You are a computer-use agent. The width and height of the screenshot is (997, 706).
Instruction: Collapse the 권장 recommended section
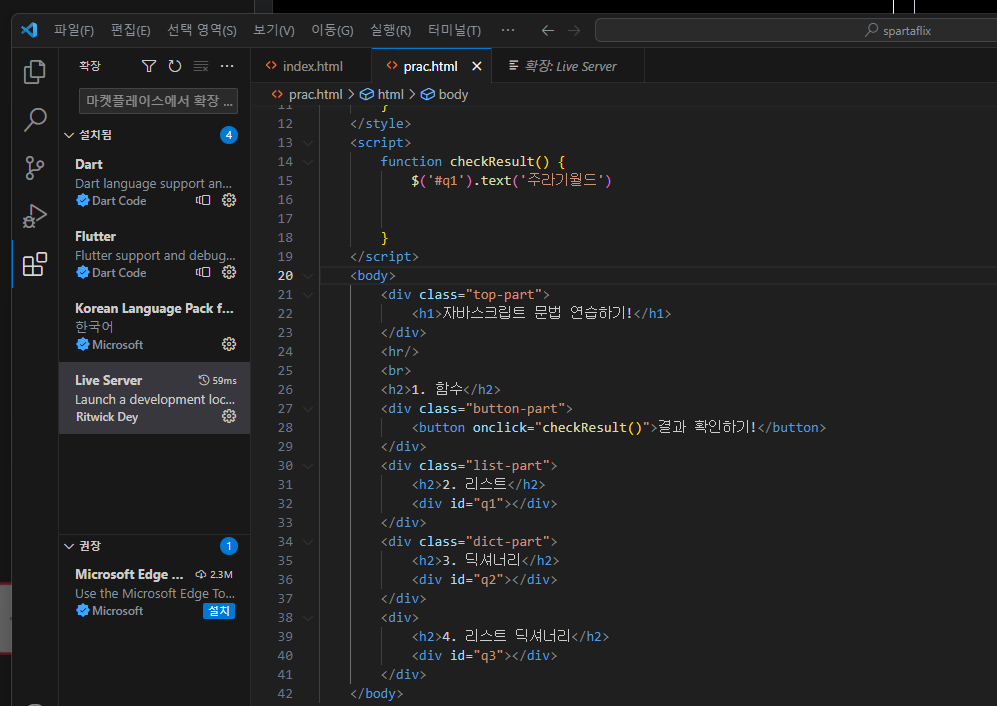69,546
